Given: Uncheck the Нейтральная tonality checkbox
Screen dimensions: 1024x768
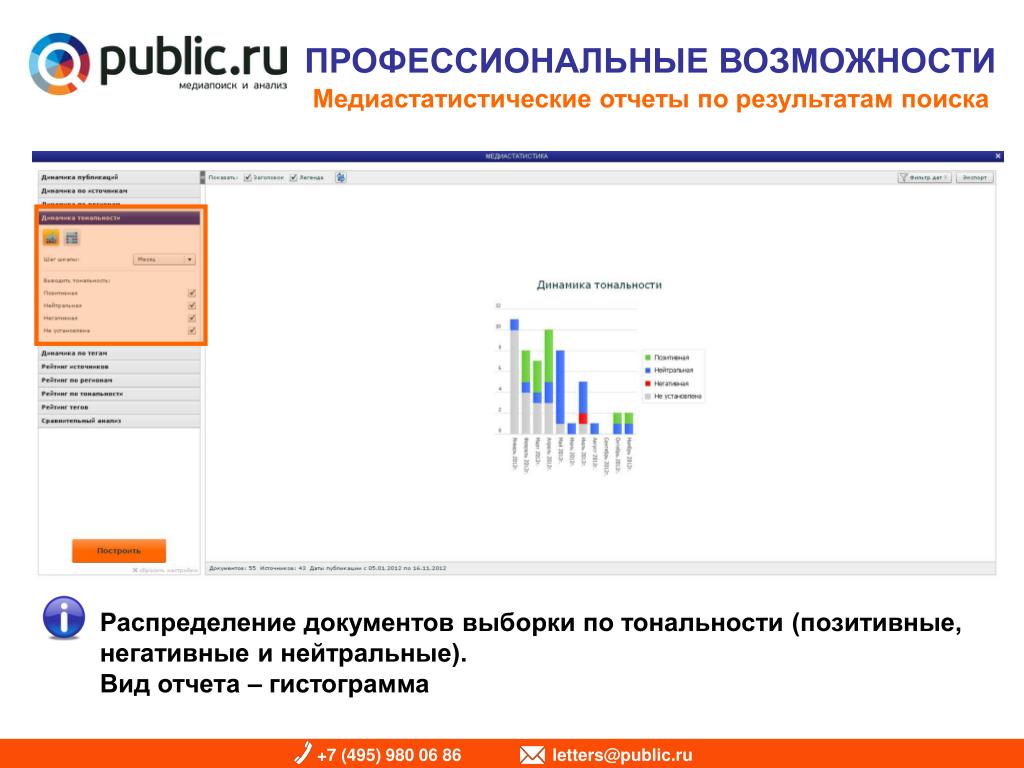Looking at the screenshot, I should [x=191, y=306].
